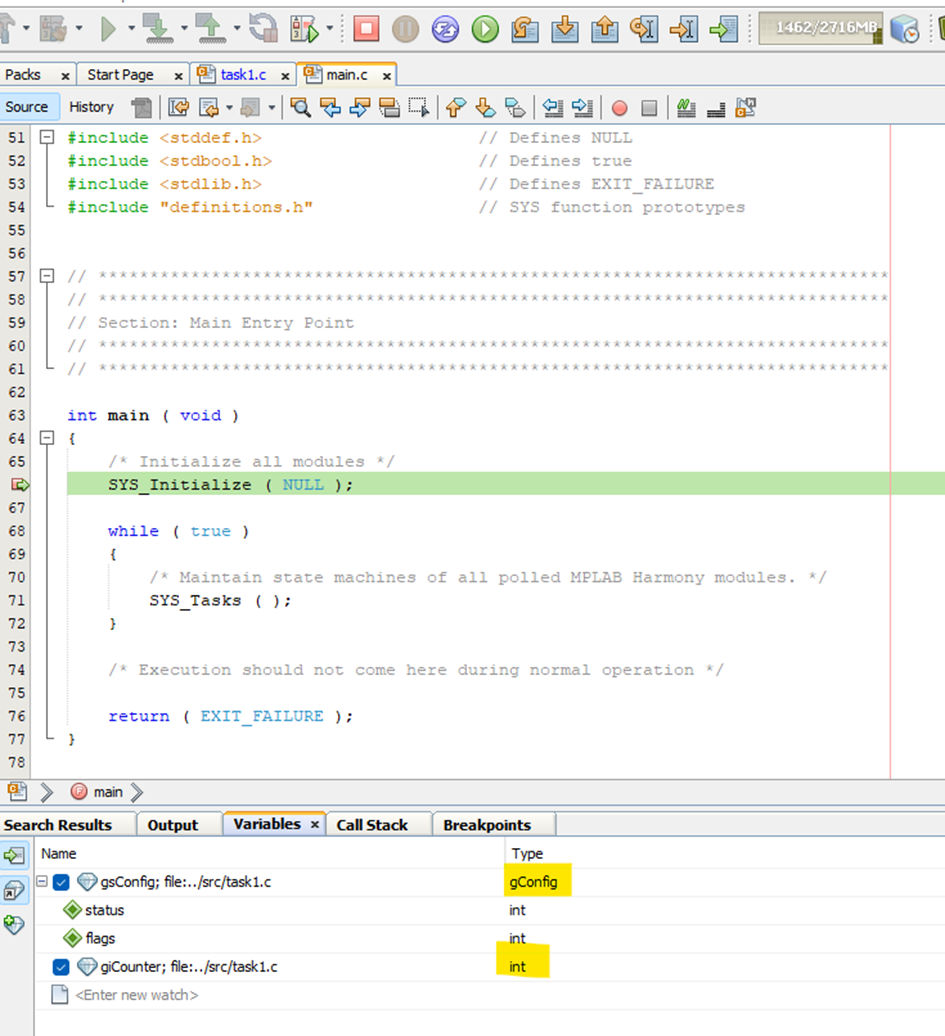Click the green Continue icon

(x=485, y=29)
